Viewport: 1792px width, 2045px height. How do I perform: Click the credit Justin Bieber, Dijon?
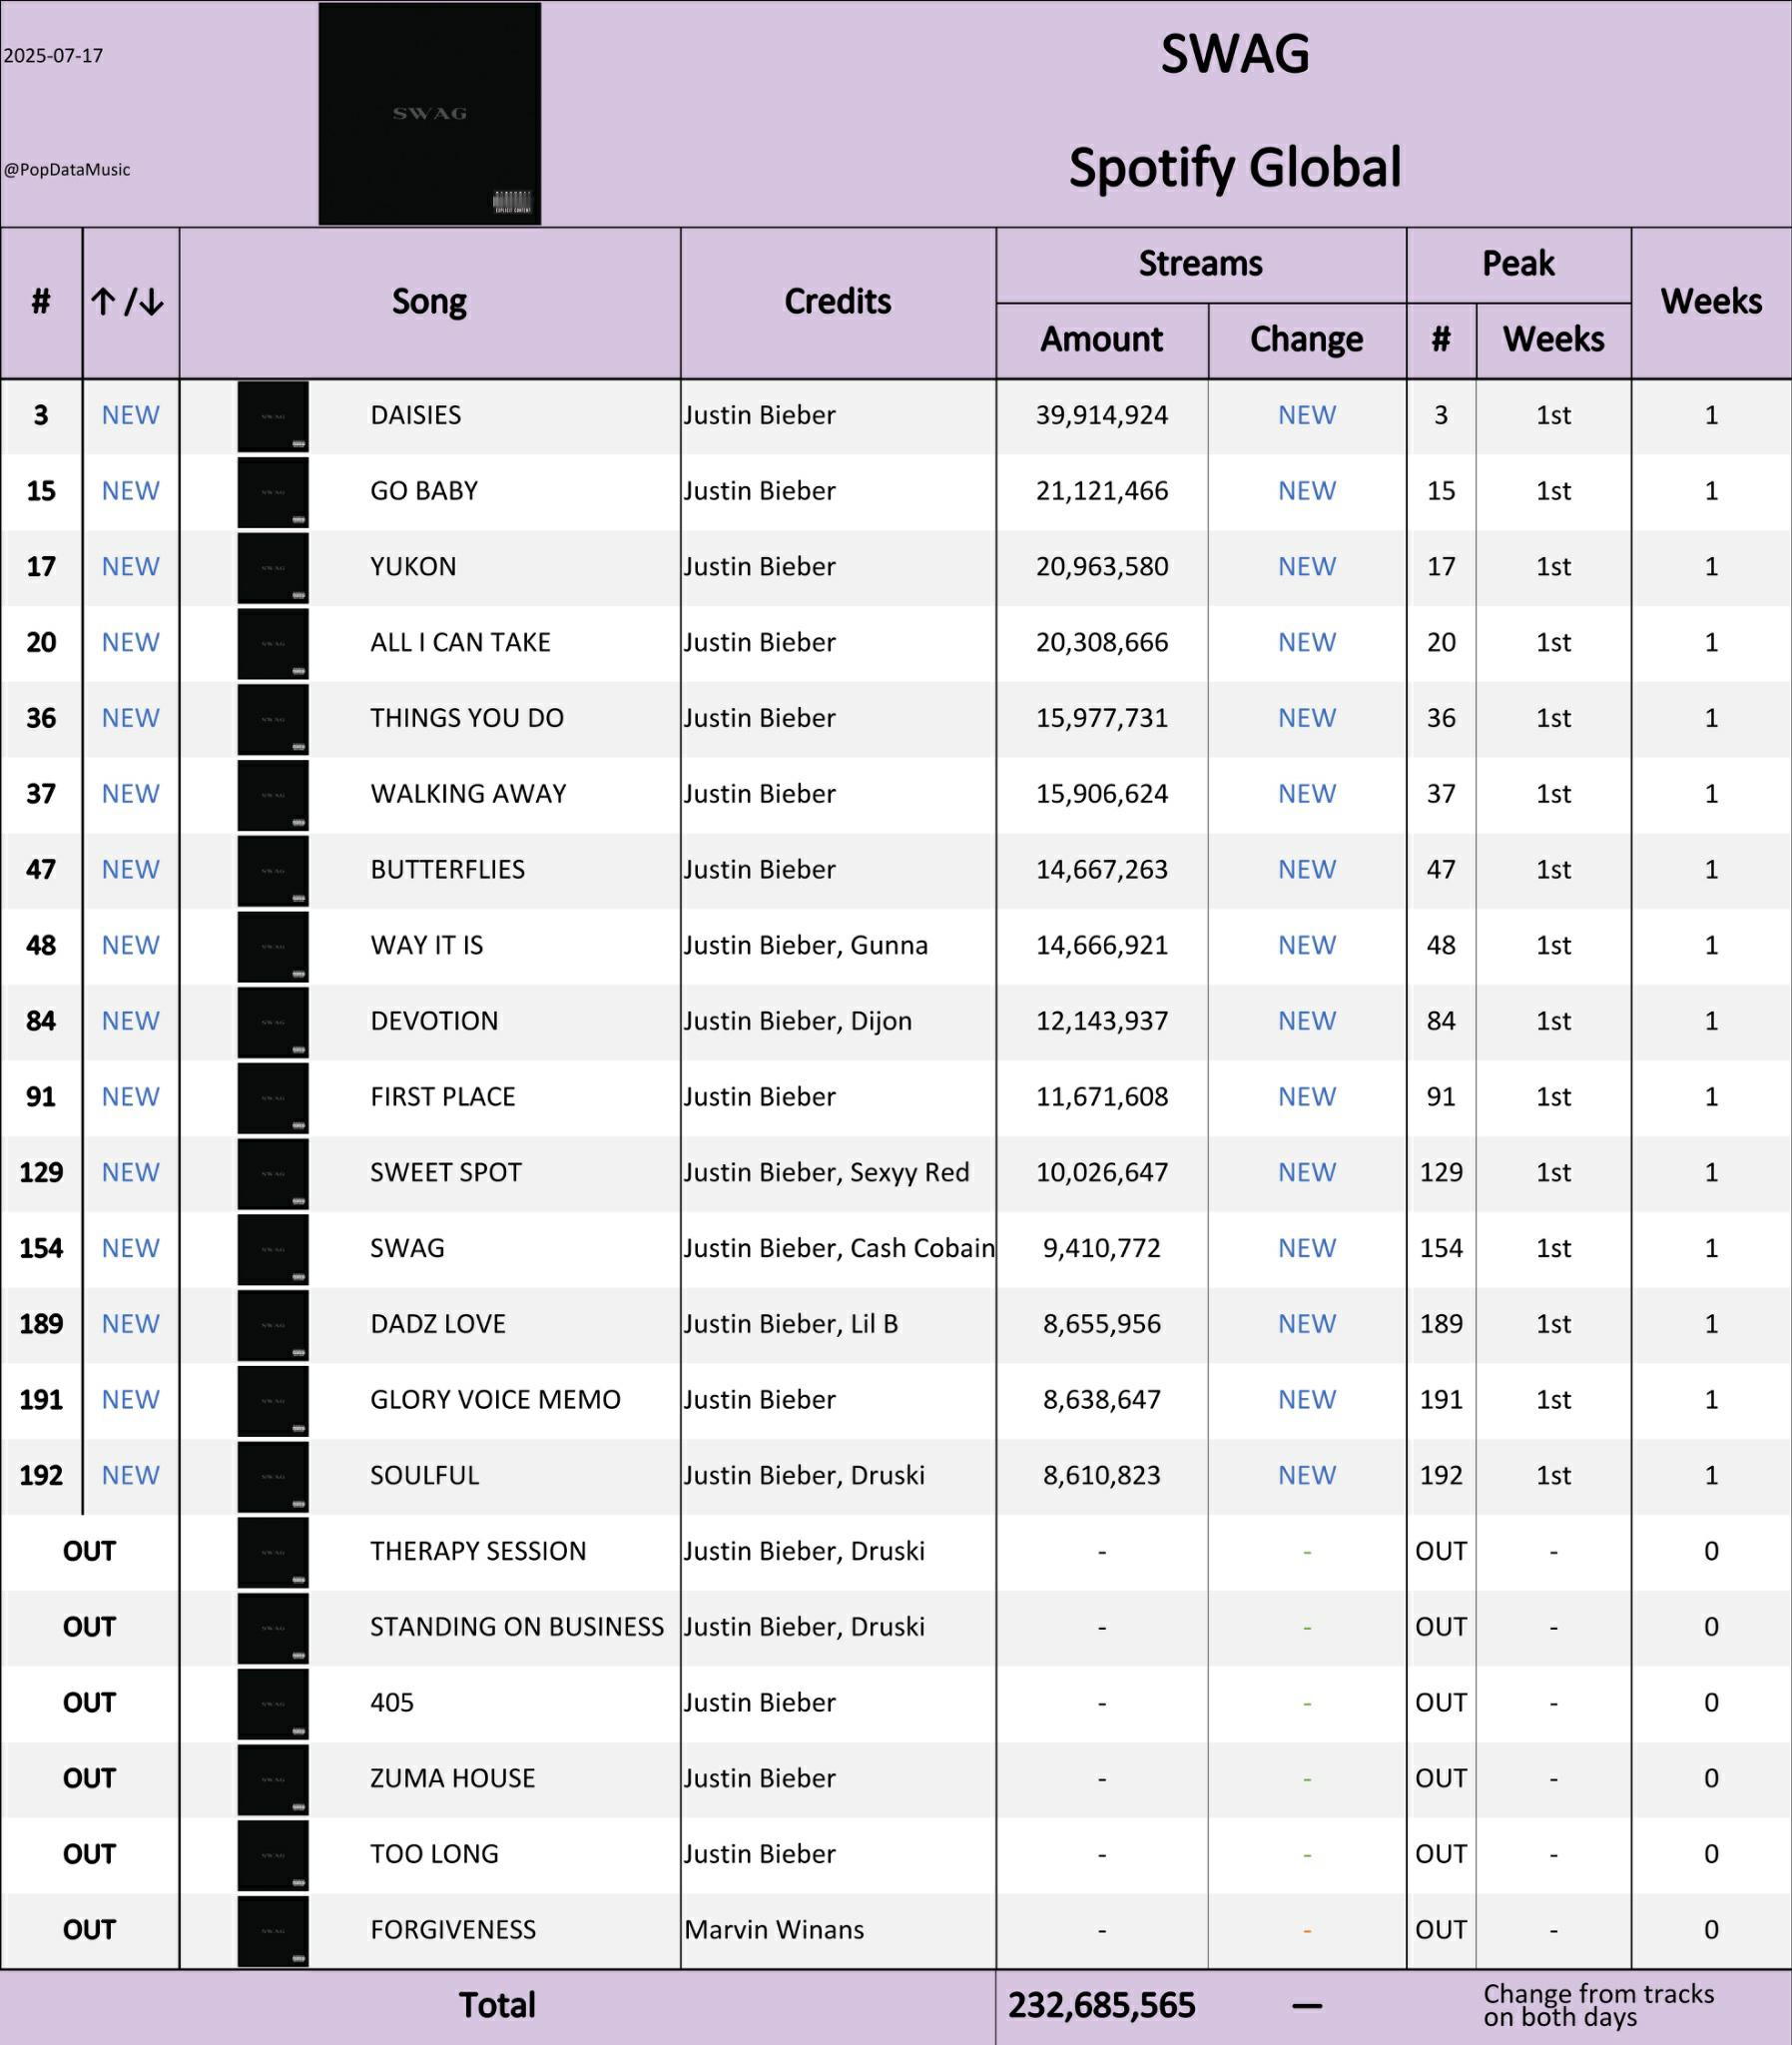[x=798, y=1021]
